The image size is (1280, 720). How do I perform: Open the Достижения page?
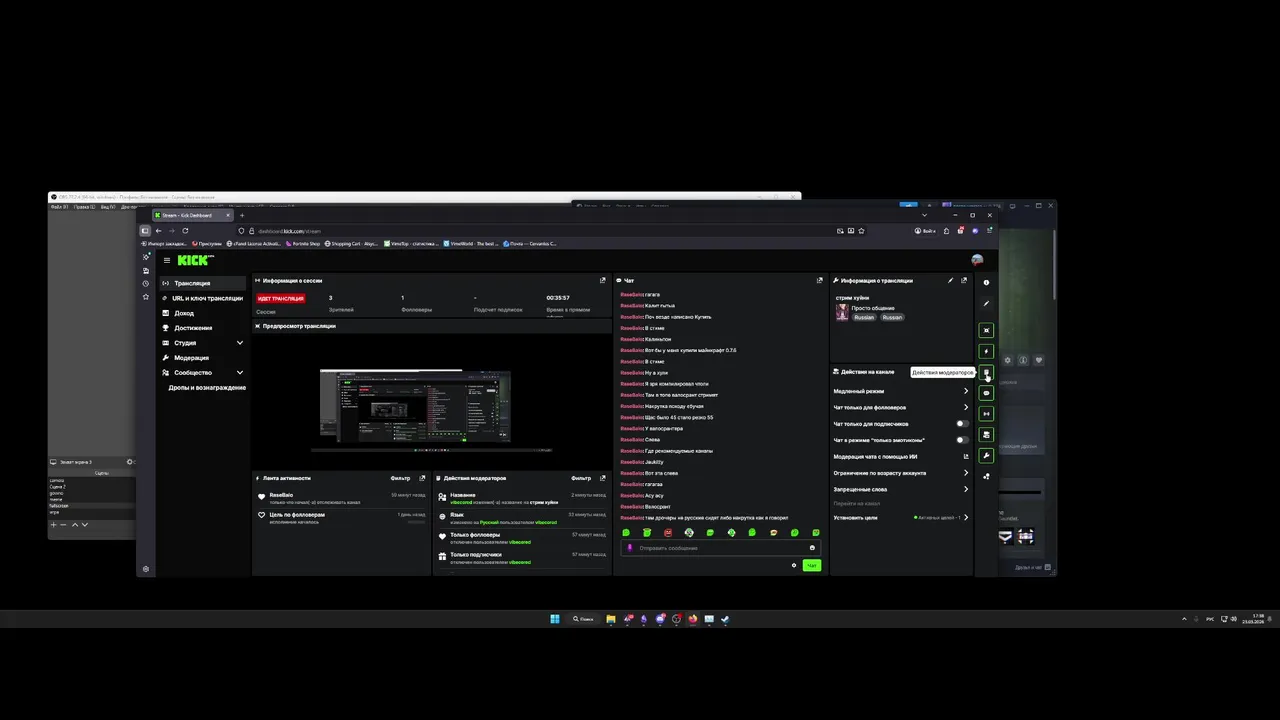pyautogui.click(x=203, y=328)
